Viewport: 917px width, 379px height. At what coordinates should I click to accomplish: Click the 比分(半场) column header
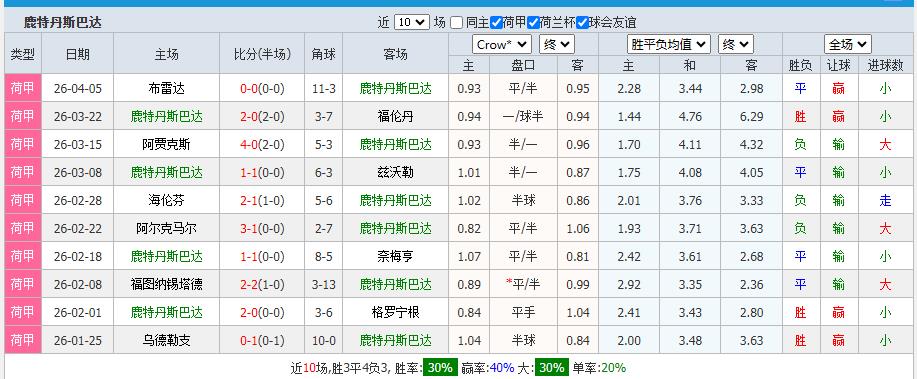pyautogui.click(x=262, y=54)
